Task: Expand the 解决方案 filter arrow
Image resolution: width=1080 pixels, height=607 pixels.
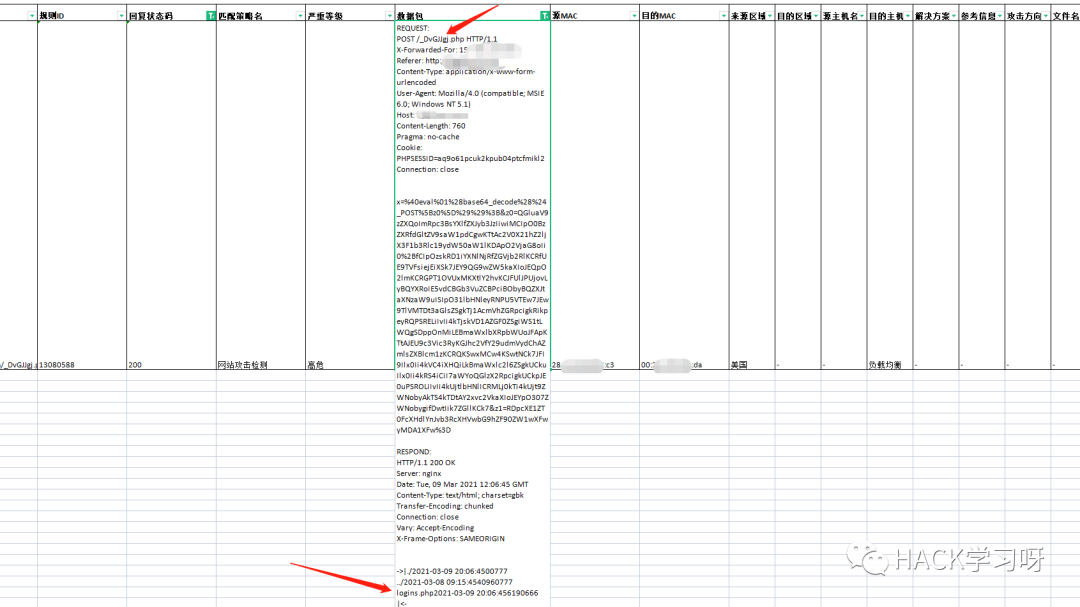Action: tap(953, 16)
